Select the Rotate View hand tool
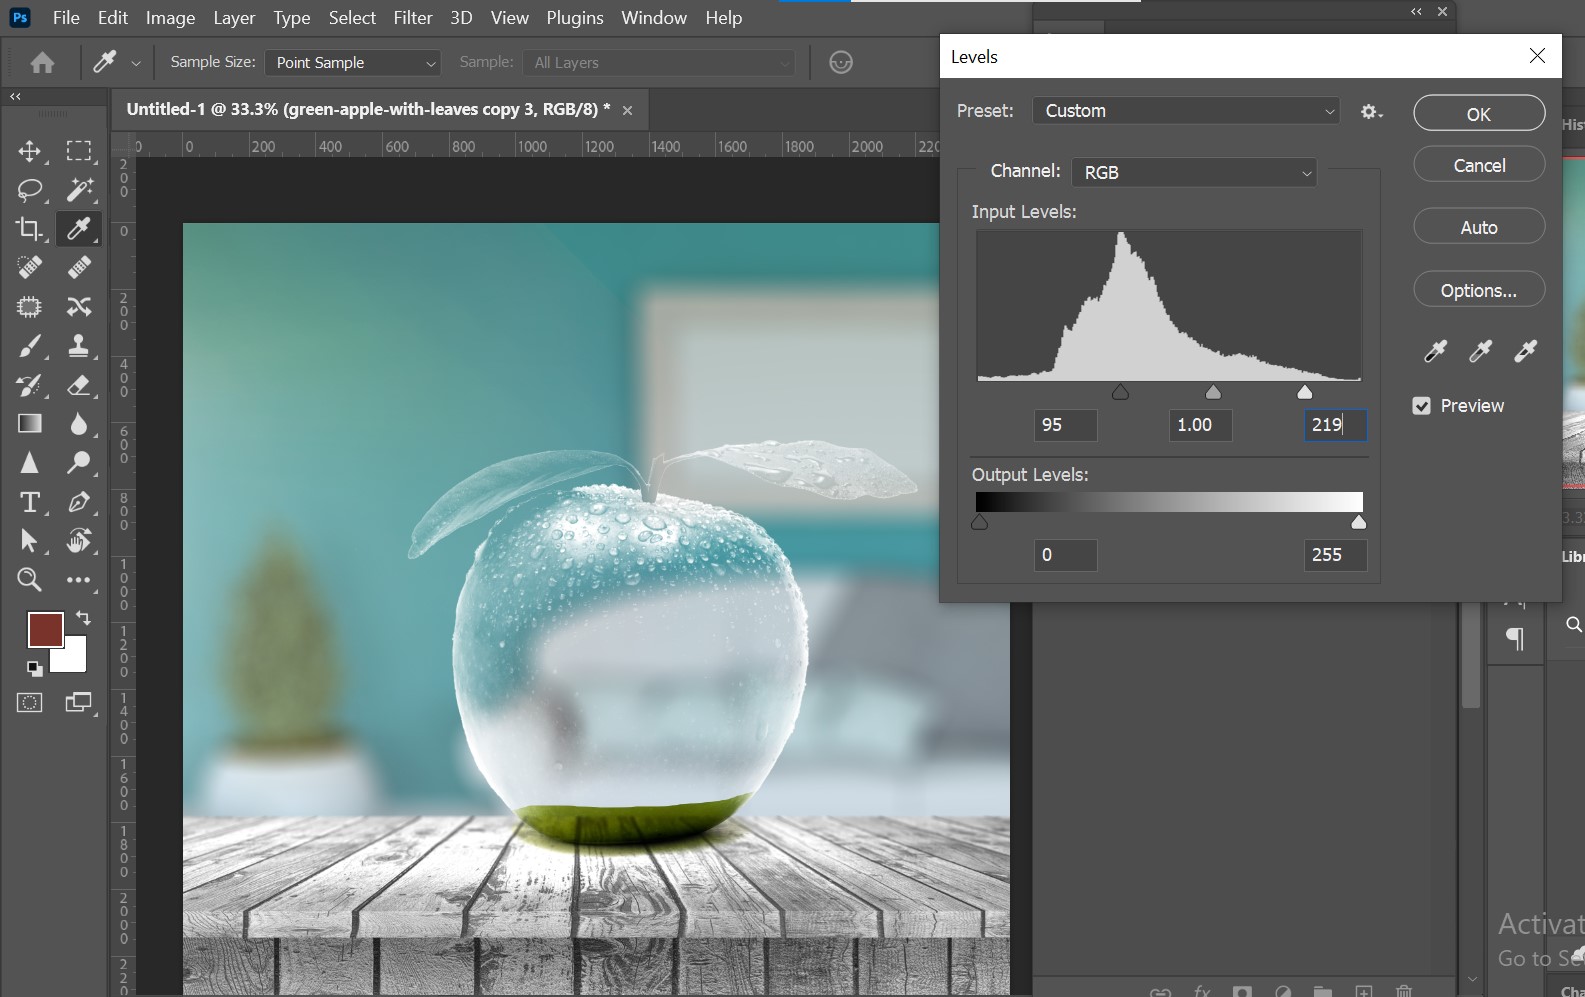Screen dimensions: 1585x997 (x=79, y=541)
